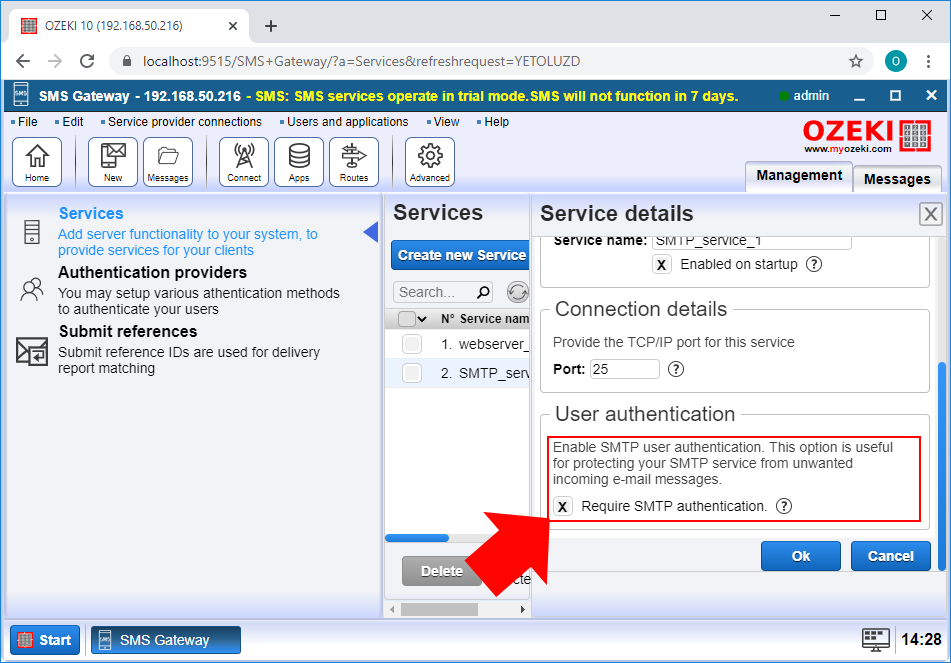Toggle Require SMTP authentication checkbox
The width and height of the screenshot is (951, 663).
(x=562, y=506)
